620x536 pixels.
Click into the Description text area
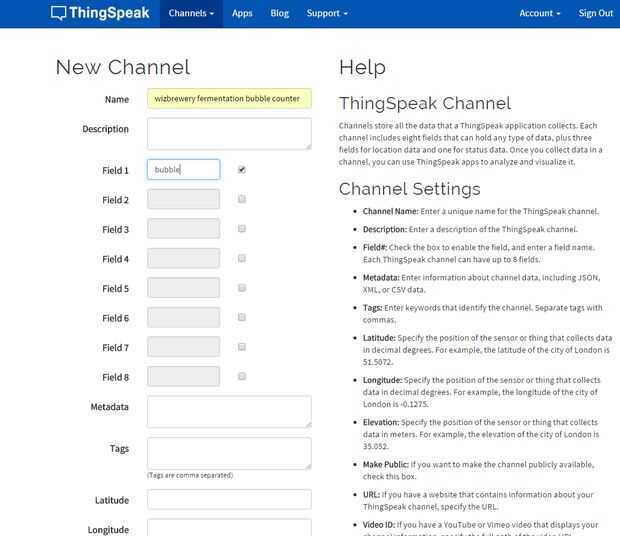tap(229, 134)
